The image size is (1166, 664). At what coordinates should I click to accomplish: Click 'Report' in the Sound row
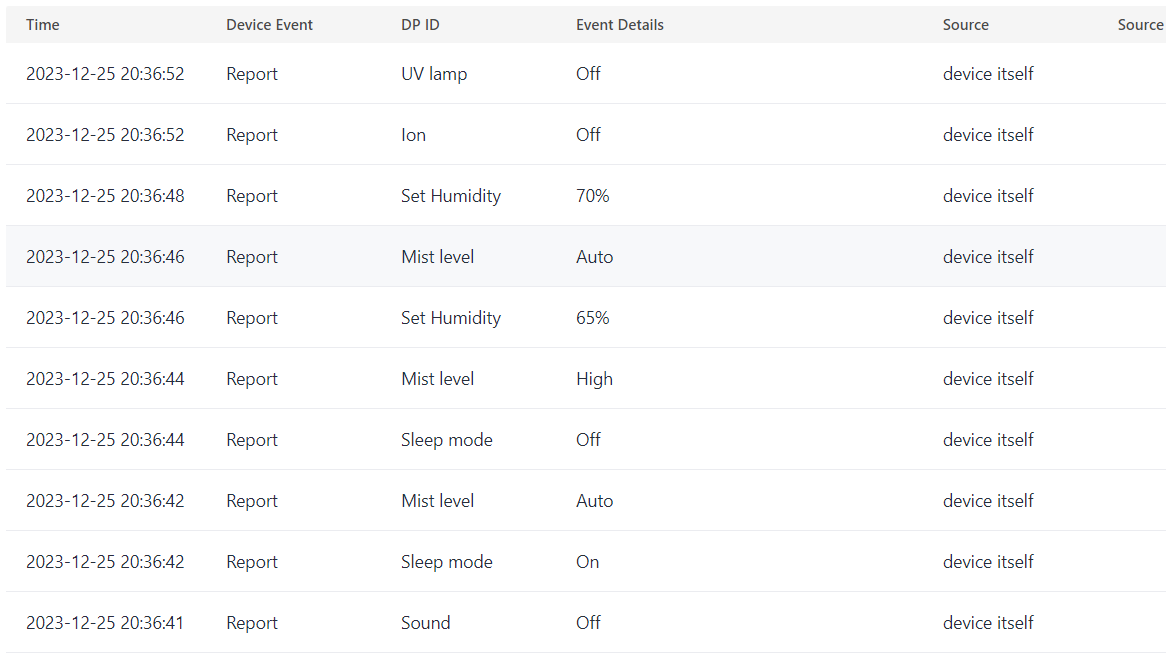point(252,623)
